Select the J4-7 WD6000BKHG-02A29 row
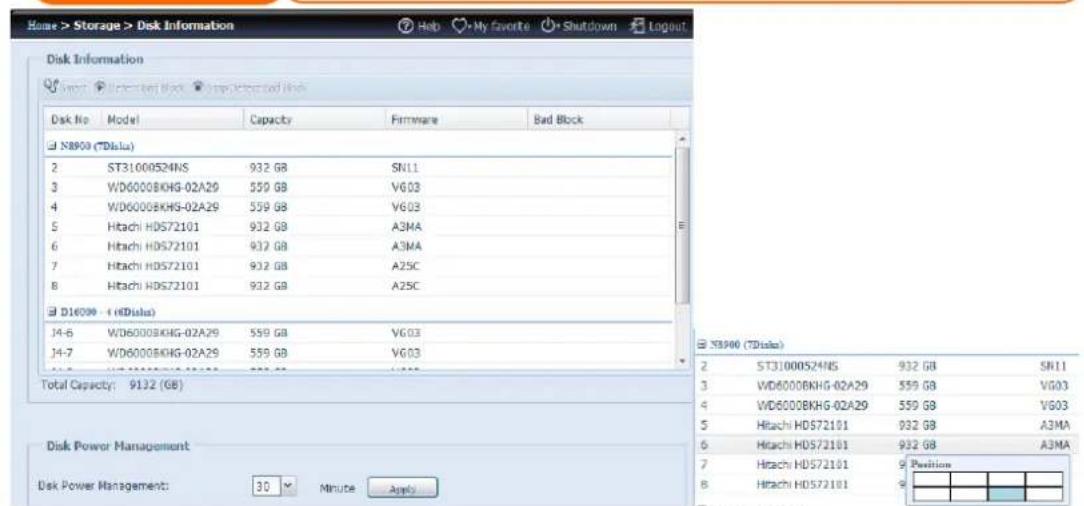1084x506 pixels. [359, 353]
